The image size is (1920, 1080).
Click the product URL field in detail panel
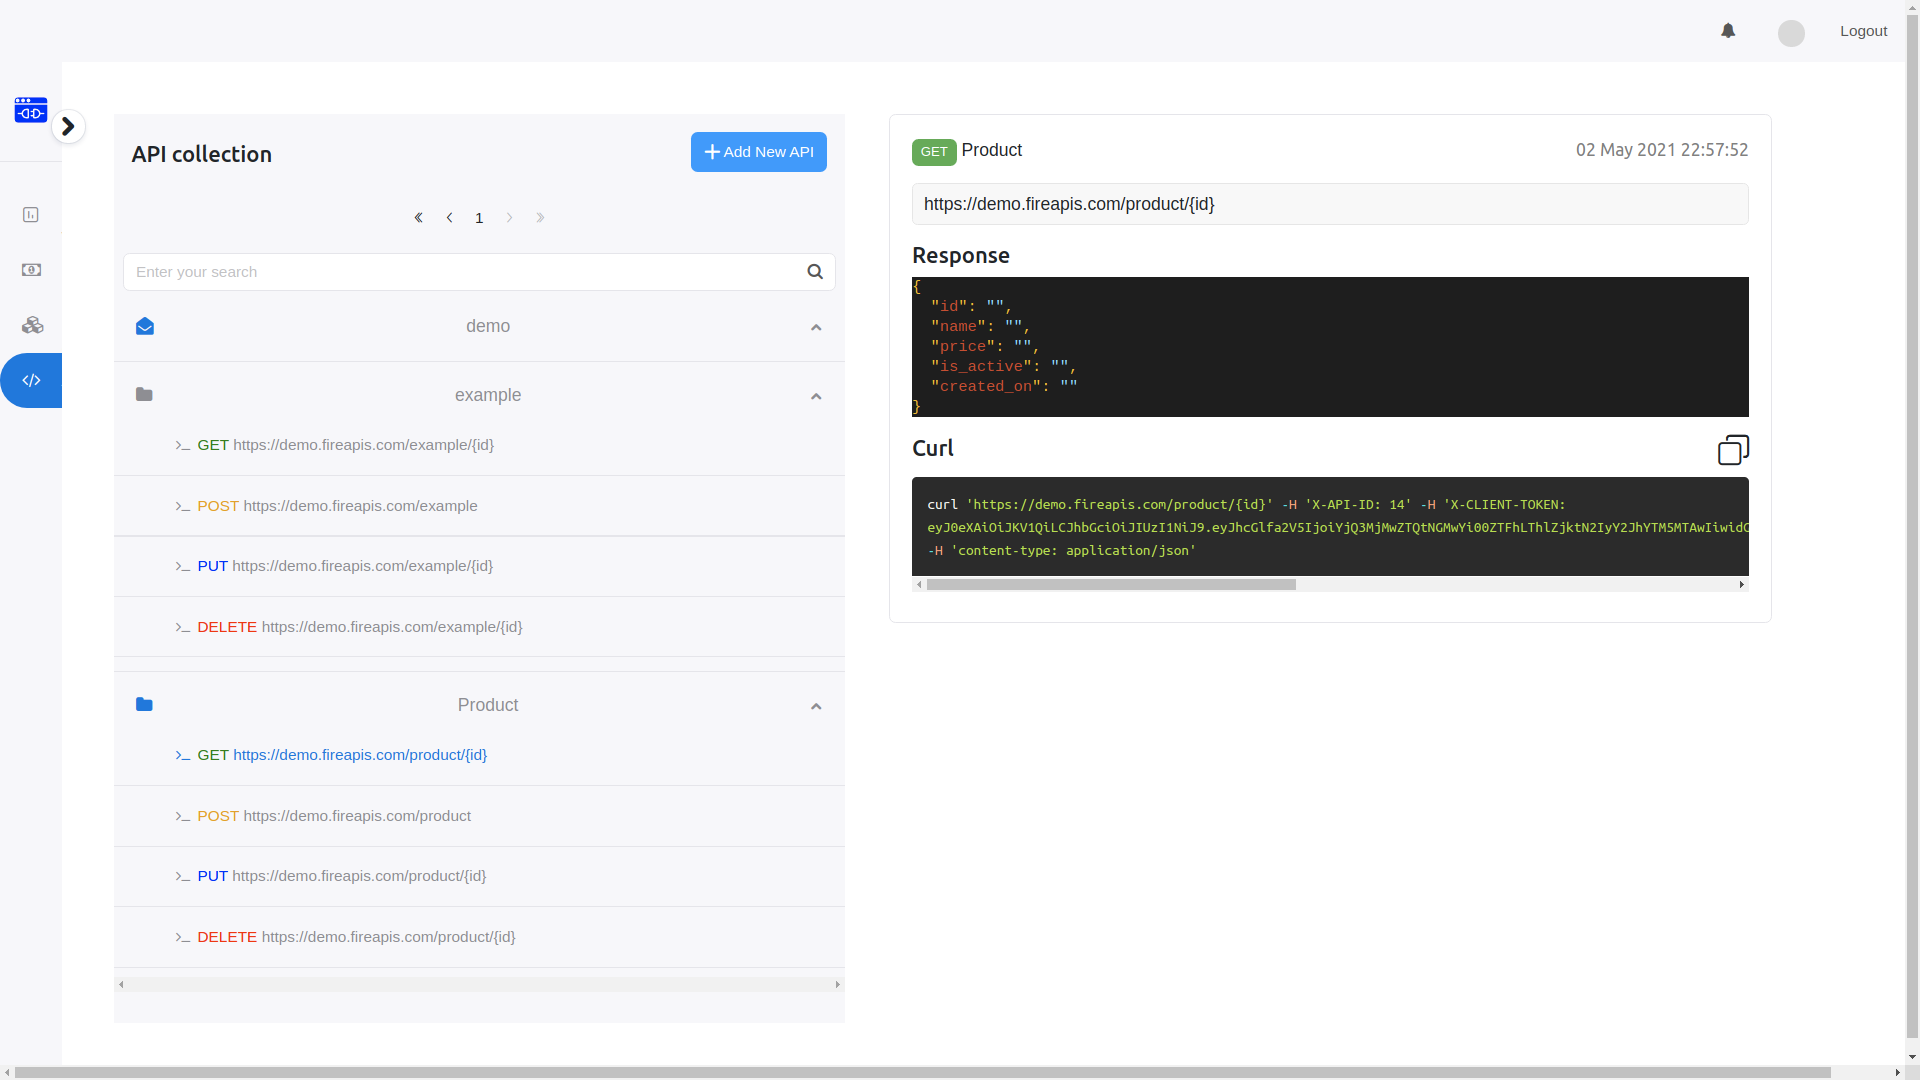tap(1330, 204)
